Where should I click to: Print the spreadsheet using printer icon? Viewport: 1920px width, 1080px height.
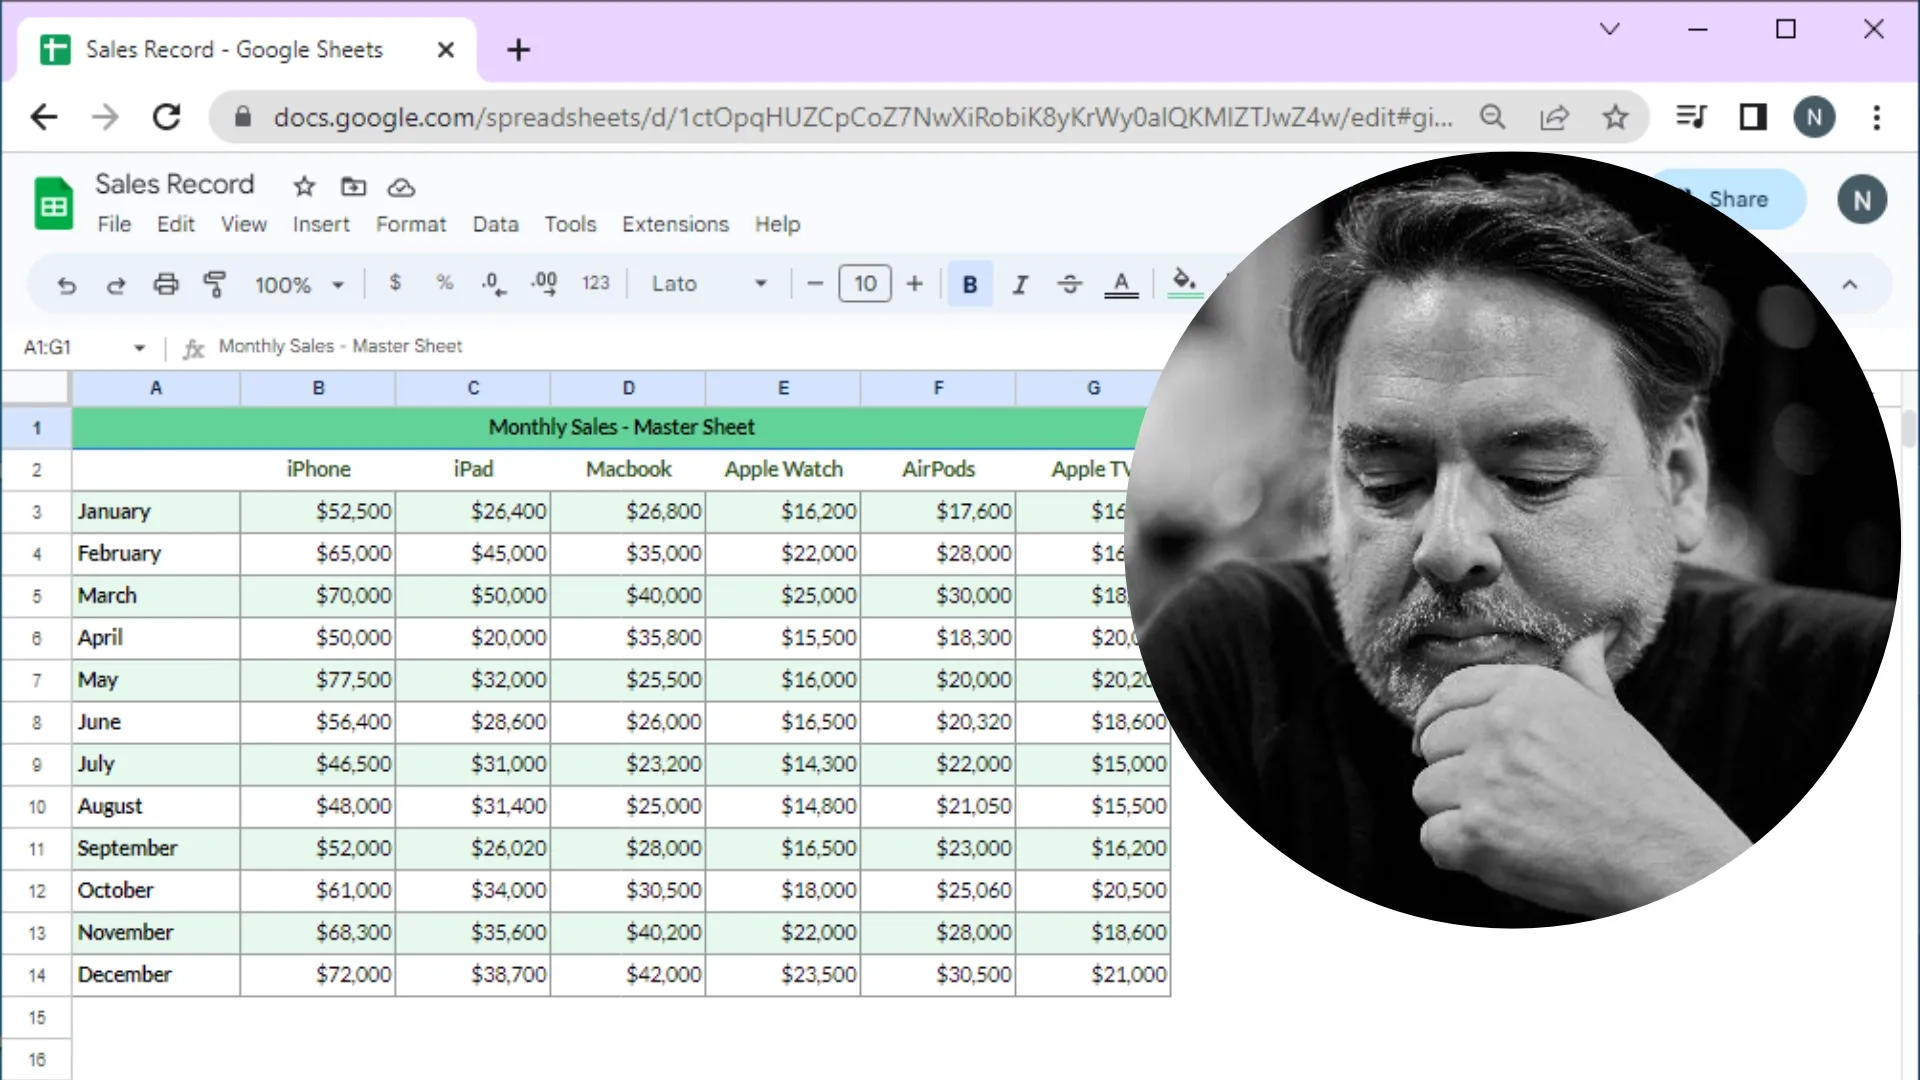(x=166, y=285)
